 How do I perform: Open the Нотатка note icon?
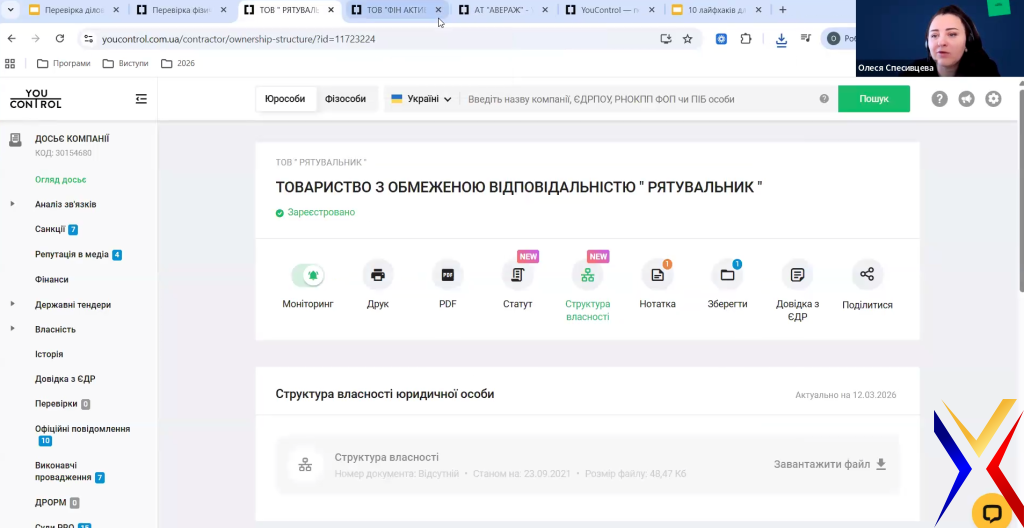[657, 275]
